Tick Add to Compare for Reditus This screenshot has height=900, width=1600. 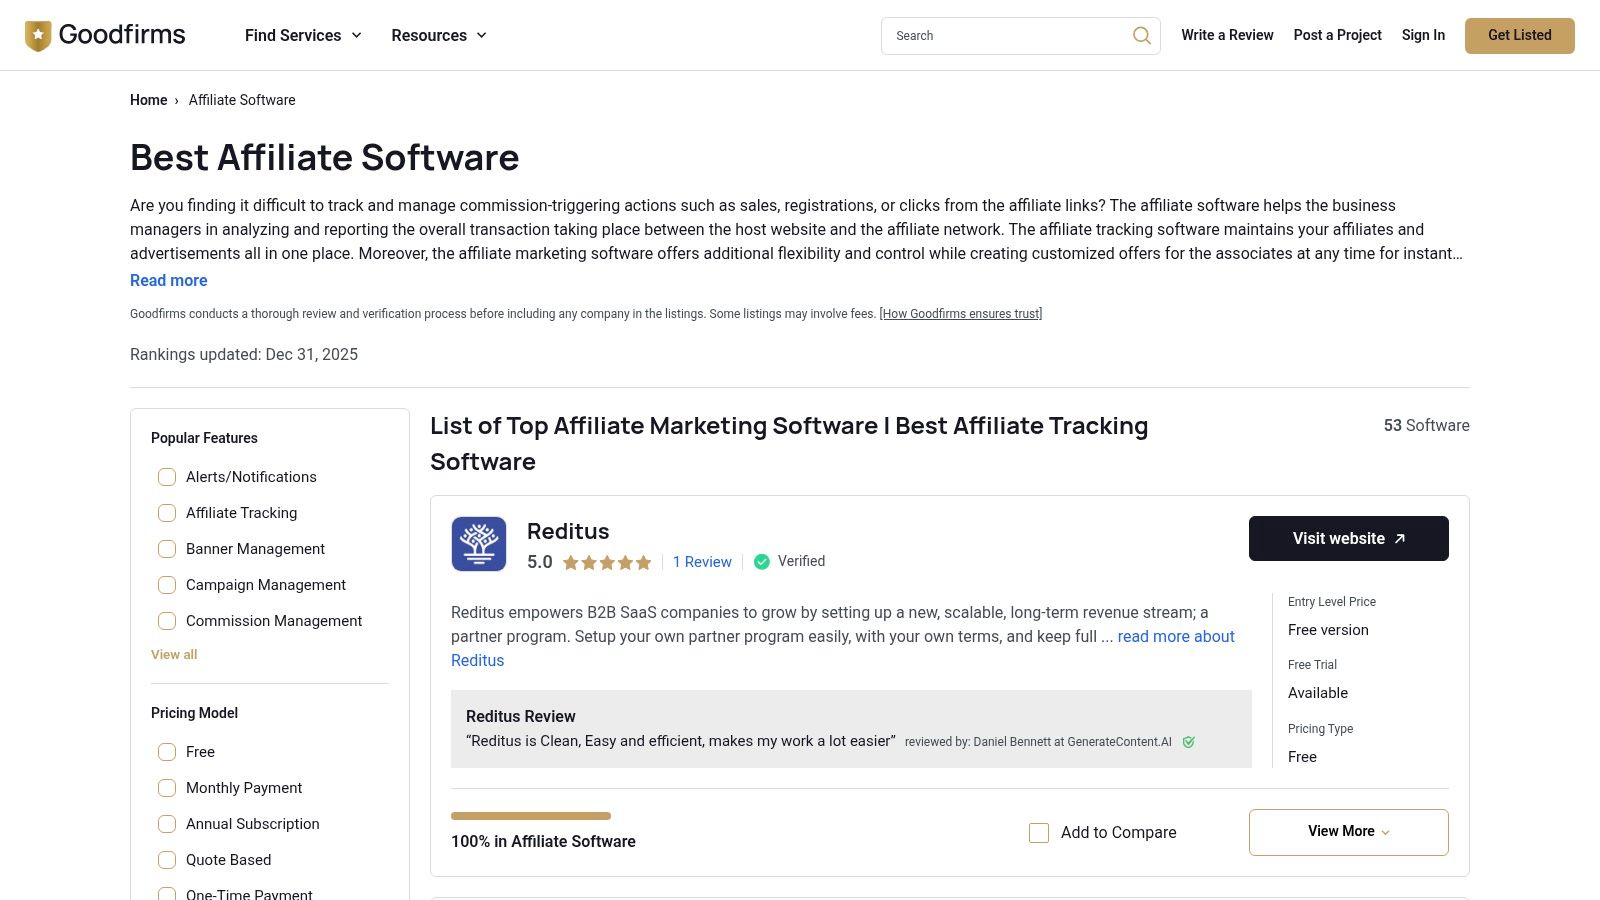click(1039, 832)
